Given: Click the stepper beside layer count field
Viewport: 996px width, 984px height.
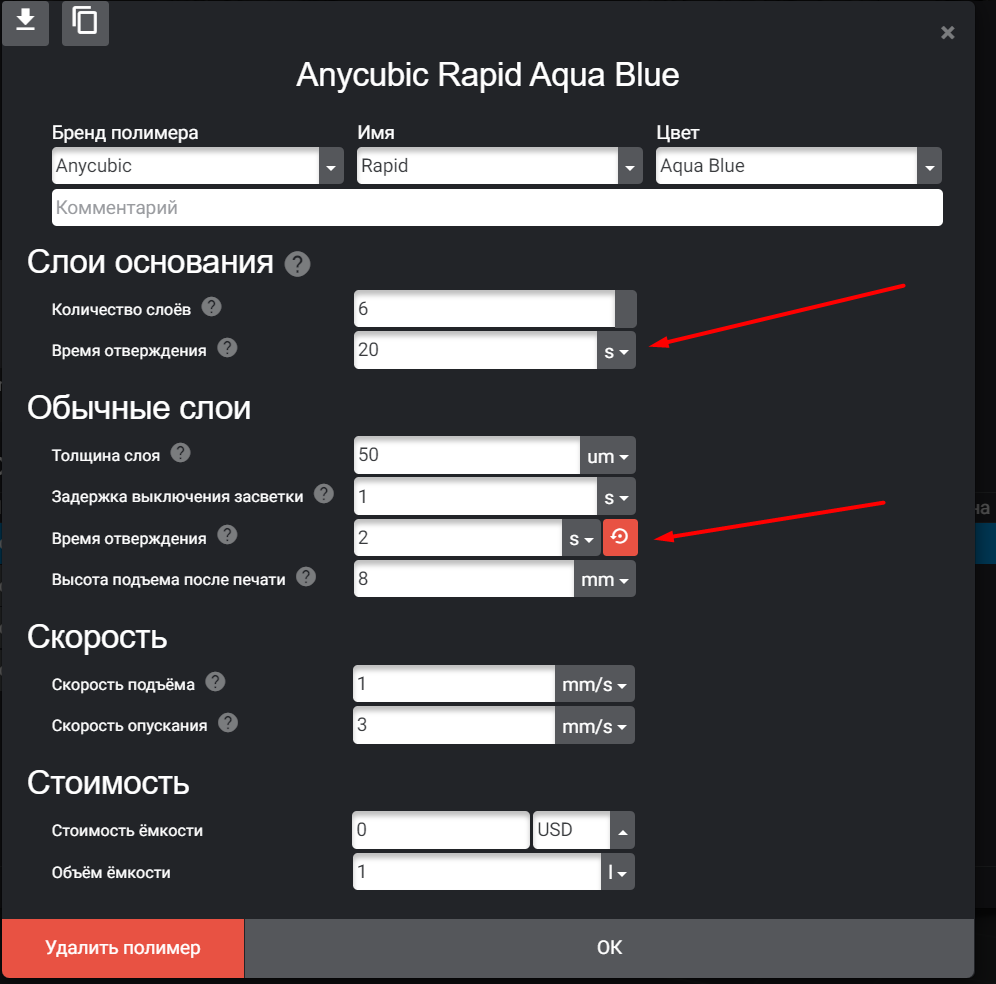Looking at the screenshot, I should [626, 309].
